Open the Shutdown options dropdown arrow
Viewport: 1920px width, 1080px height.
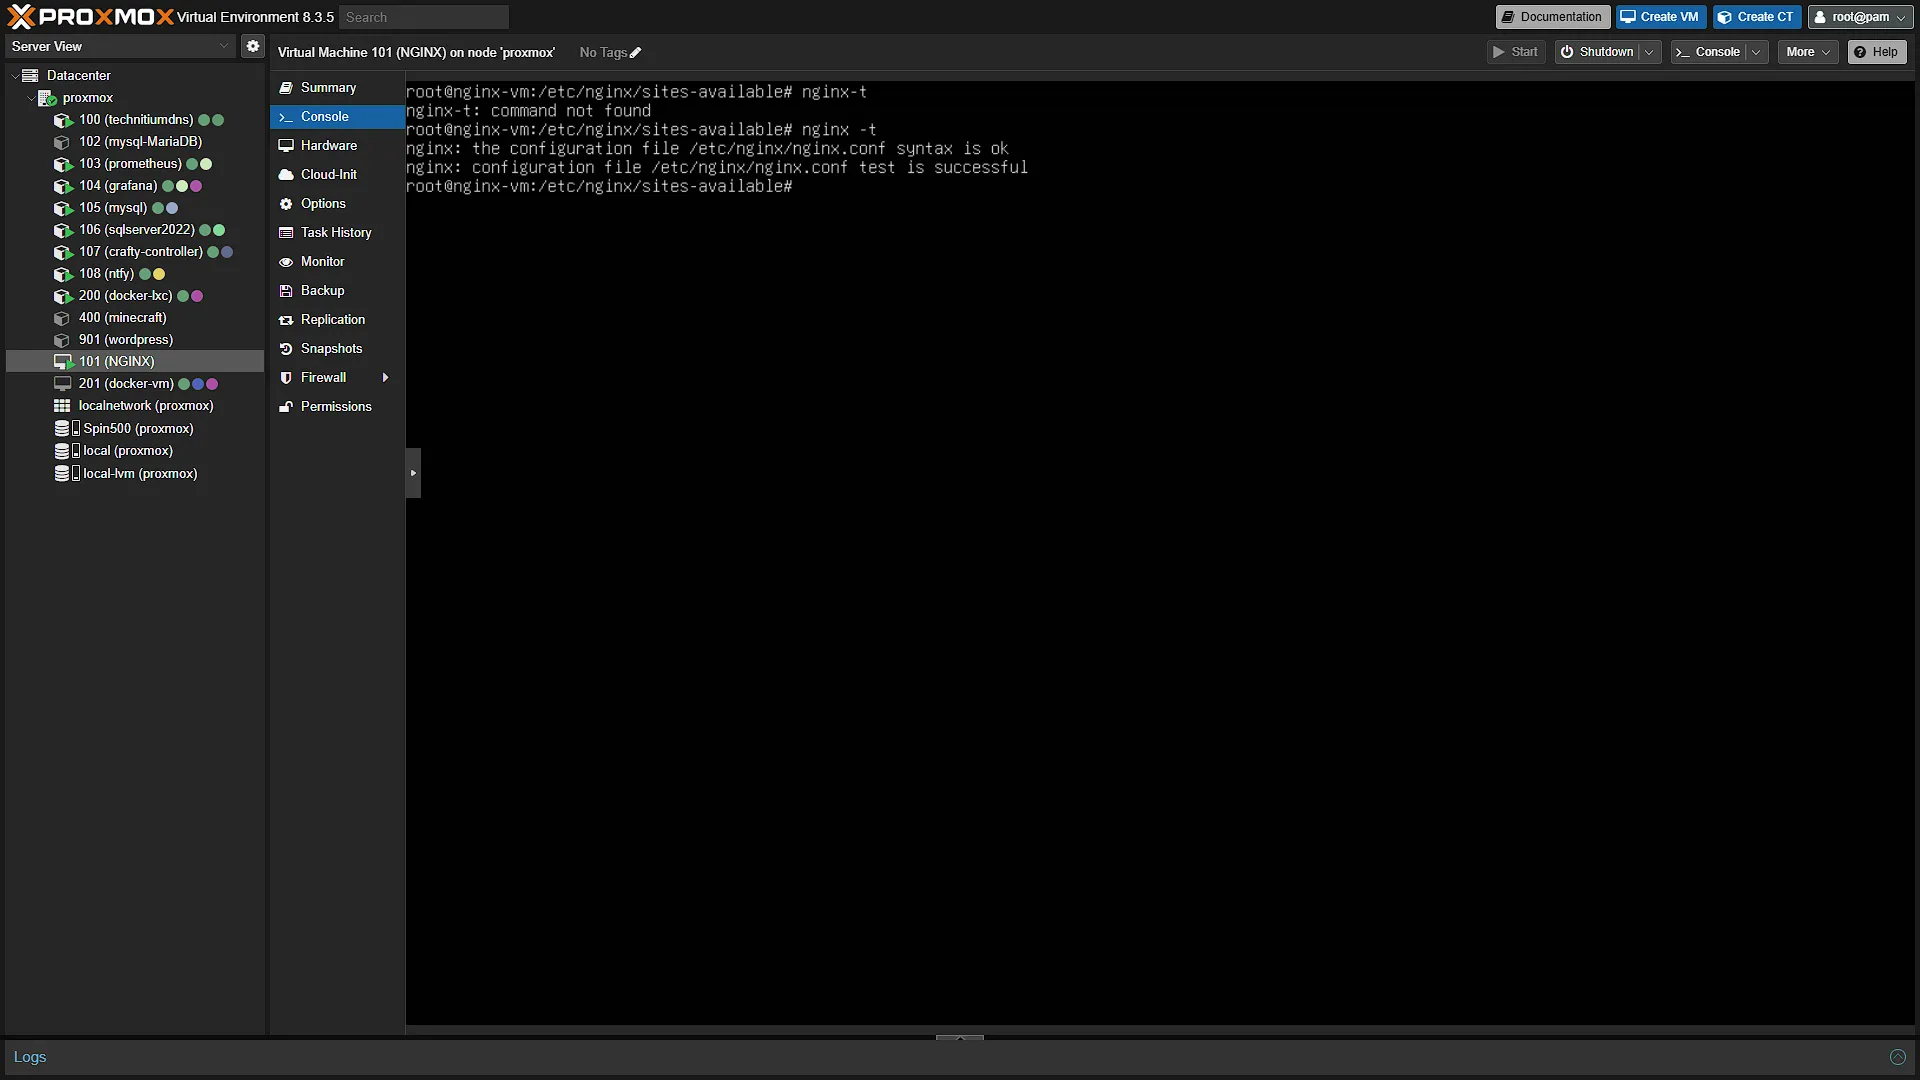click(1649, 52)
